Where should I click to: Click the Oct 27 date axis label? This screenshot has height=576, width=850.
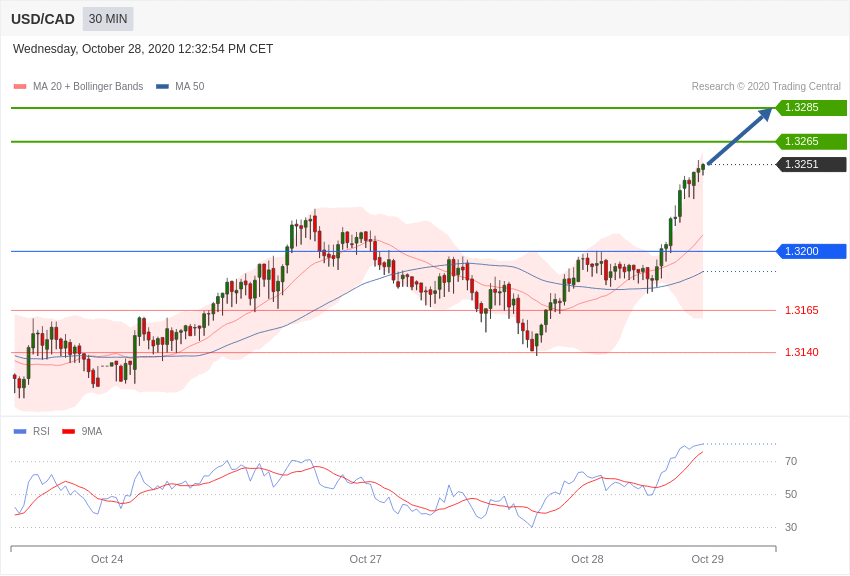pyautogui.click(x=365, y=559)
